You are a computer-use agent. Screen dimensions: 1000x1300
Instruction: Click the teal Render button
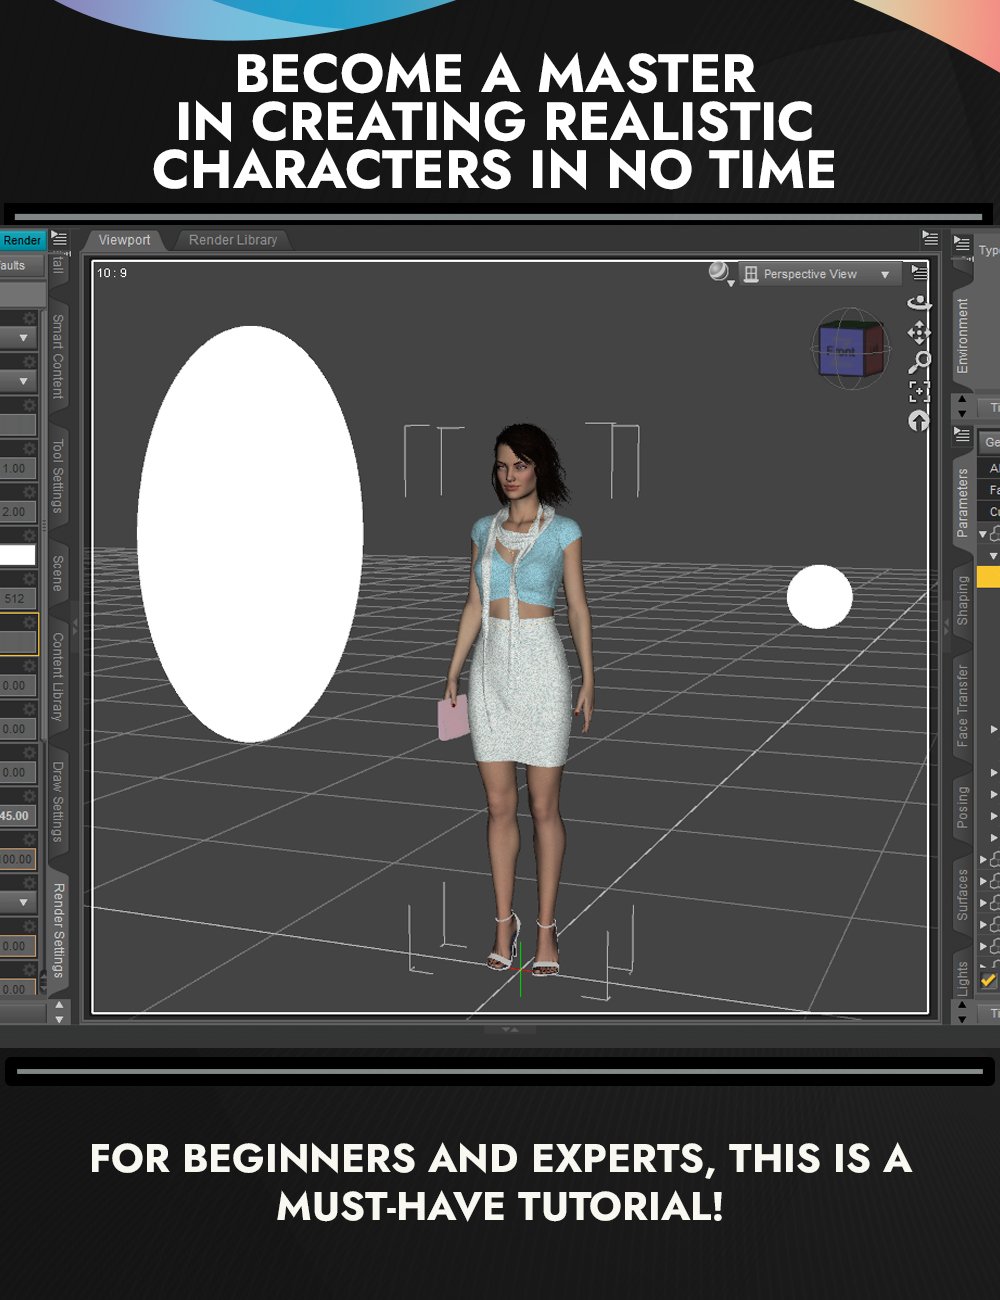[x=20, y=240]
